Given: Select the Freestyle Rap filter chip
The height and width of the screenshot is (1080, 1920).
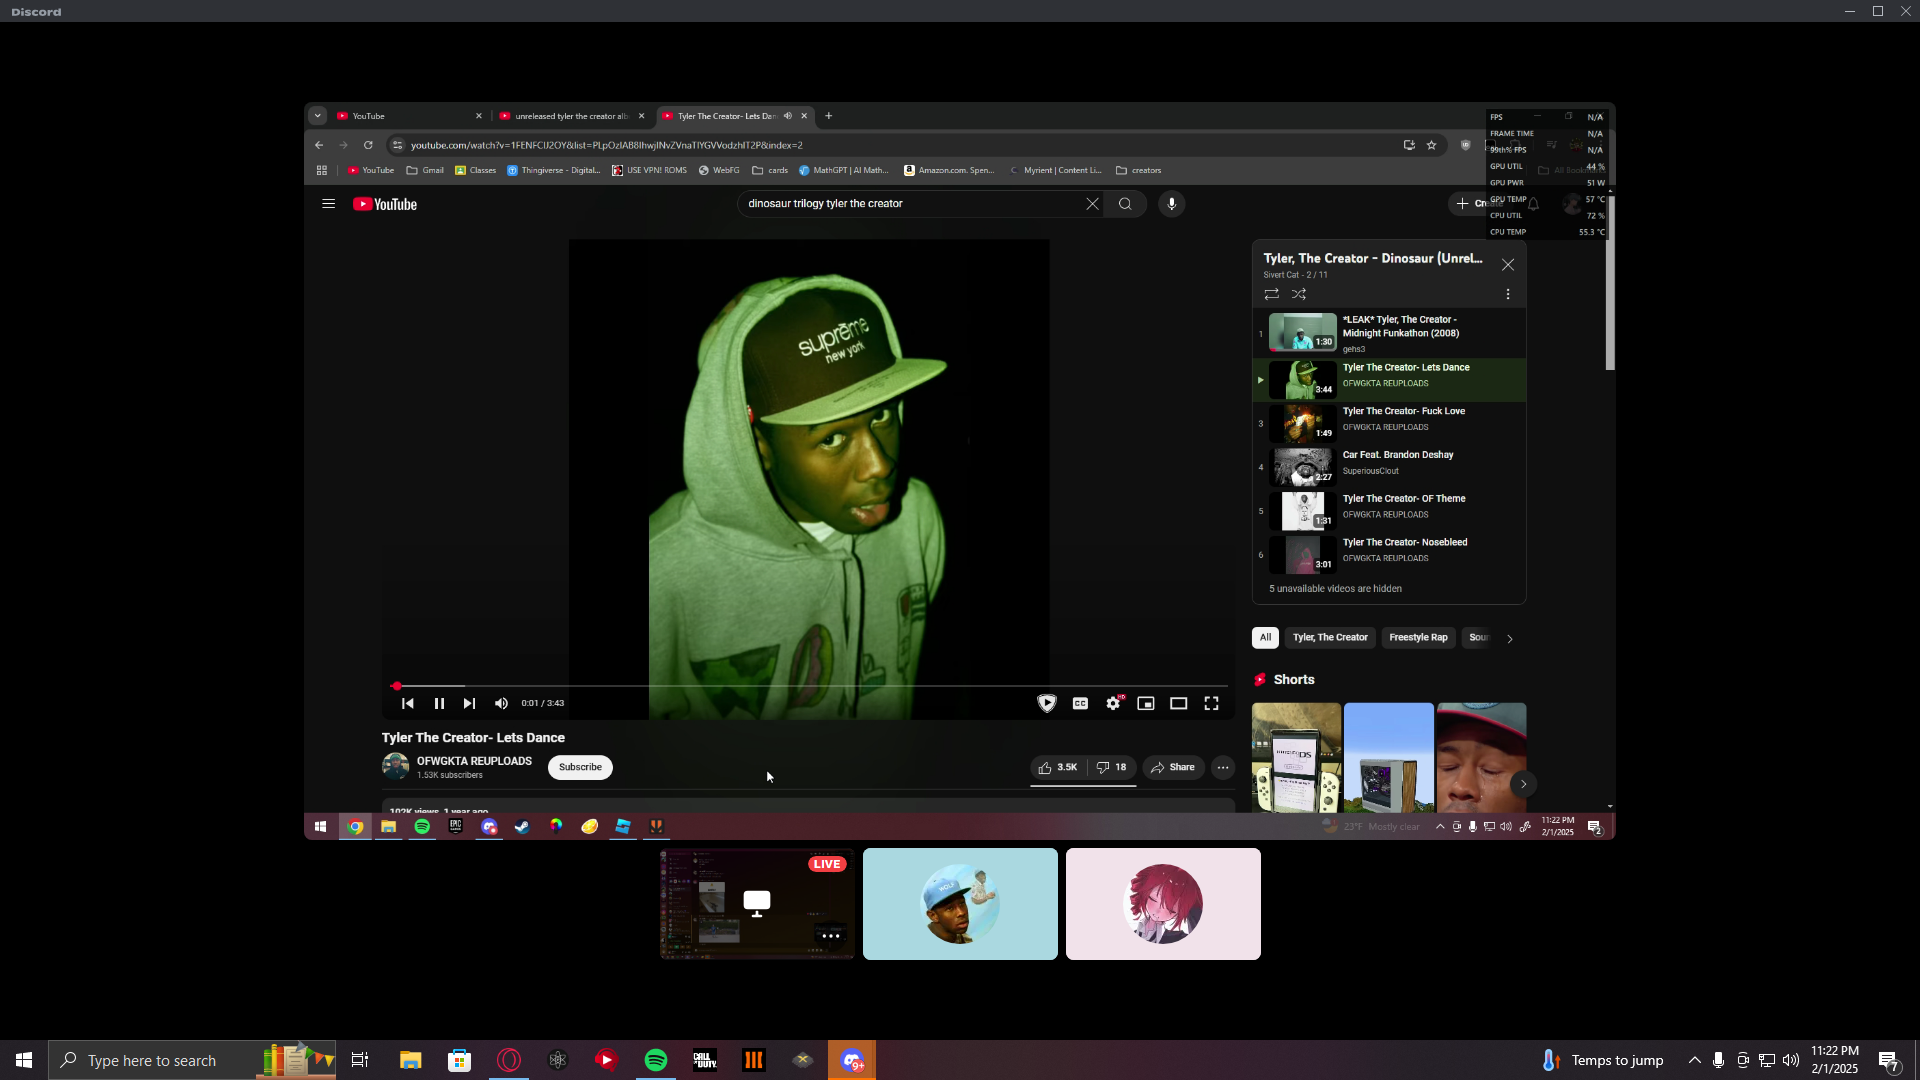Looking at the screenshot, I should pos(1417,638).
